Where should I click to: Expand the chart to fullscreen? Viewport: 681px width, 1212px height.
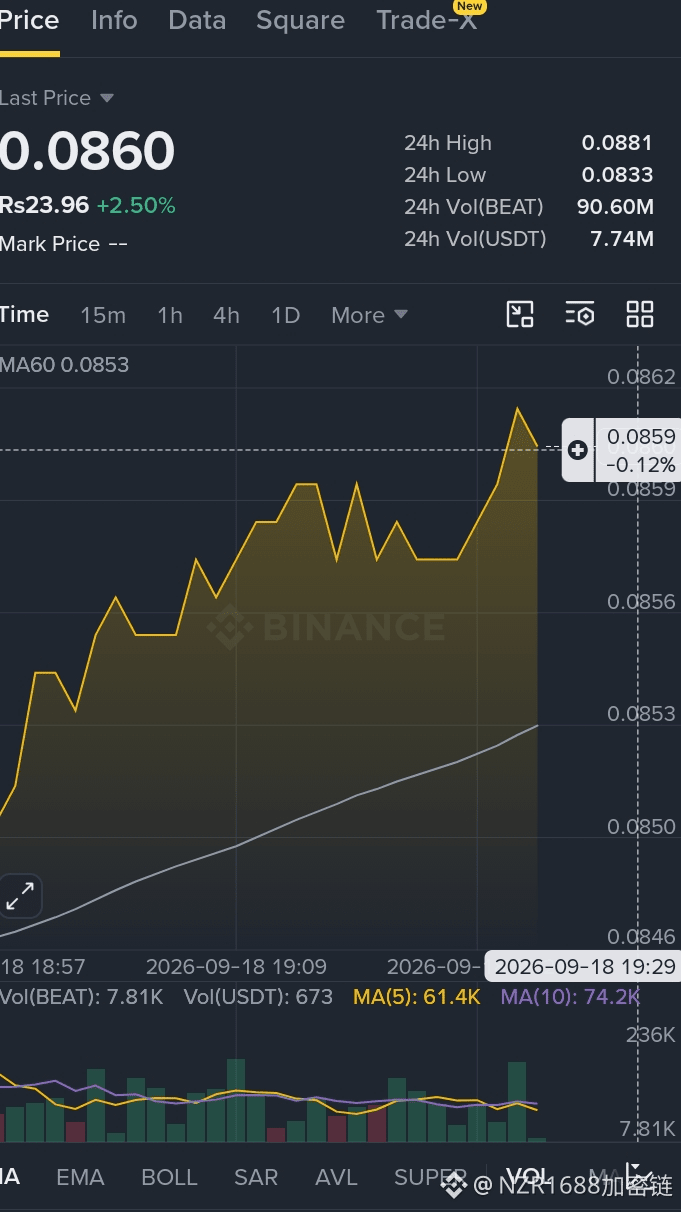point(20,896)
